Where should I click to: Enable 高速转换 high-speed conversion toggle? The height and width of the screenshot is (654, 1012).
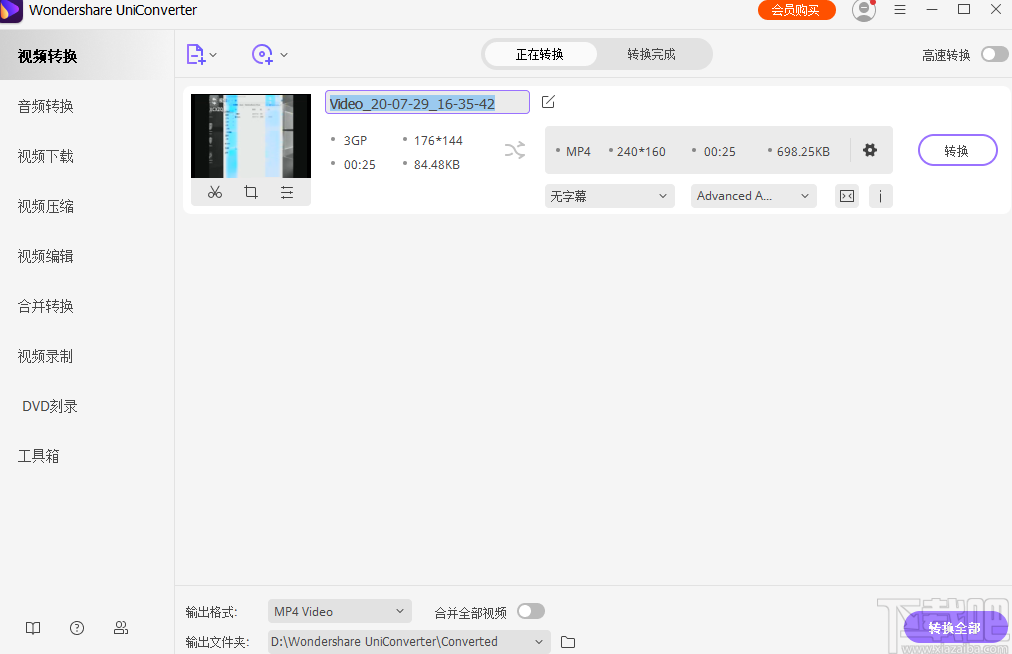click(x=994, y=55)
